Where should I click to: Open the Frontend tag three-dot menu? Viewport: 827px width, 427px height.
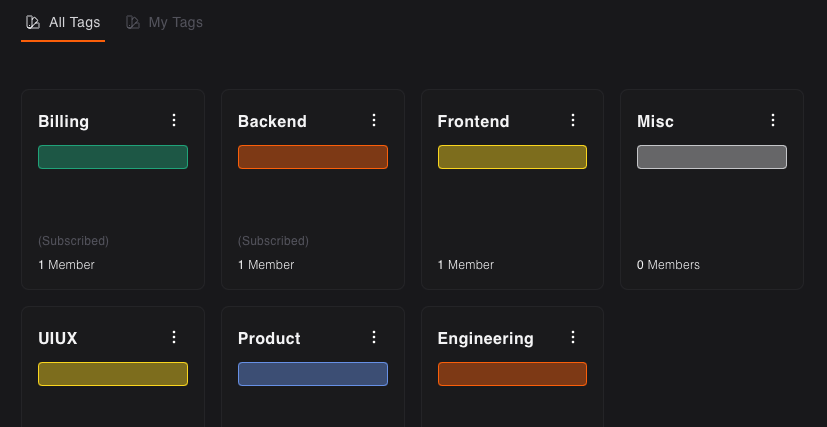coord(573,120)
